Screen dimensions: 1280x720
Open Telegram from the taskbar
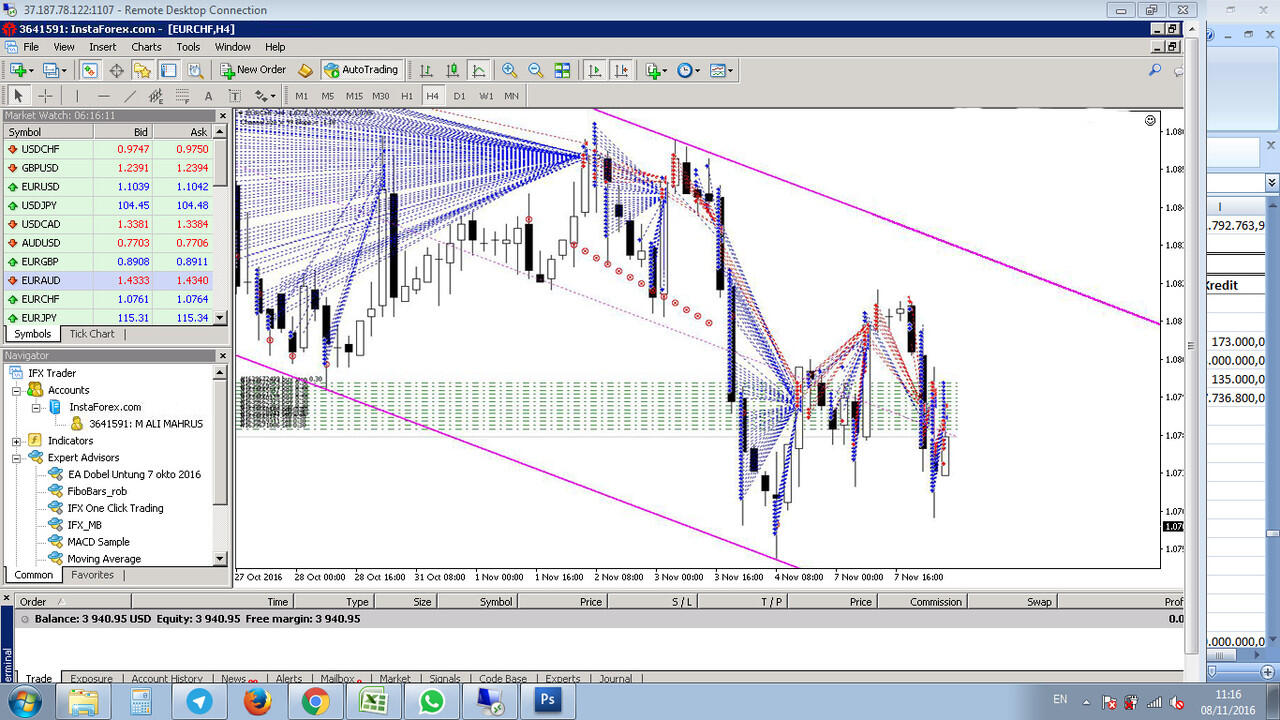point(200,701)
